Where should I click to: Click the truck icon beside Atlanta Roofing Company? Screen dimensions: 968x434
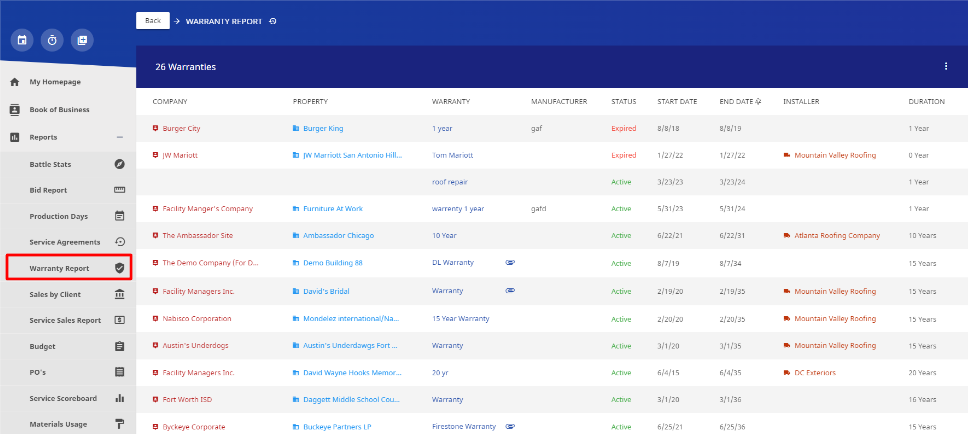coord(787,236)
